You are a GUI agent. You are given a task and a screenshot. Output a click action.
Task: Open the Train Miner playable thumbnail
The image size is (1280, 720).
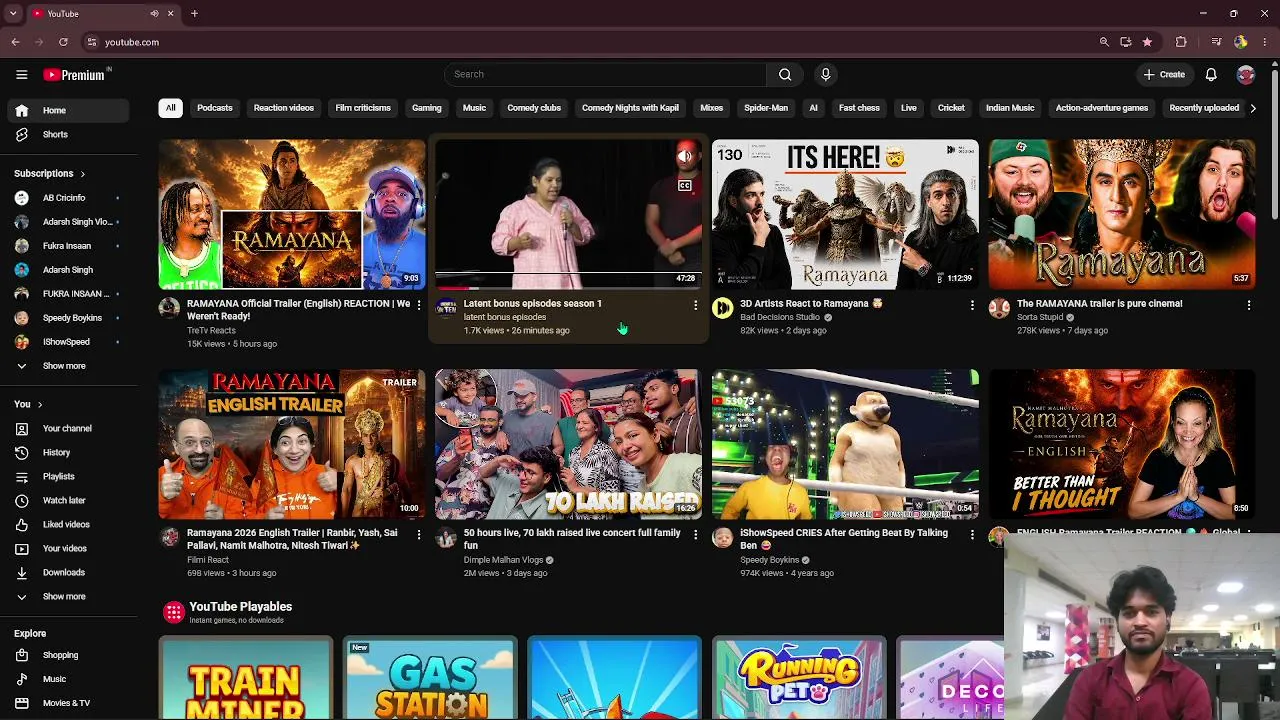coord(246,678)
